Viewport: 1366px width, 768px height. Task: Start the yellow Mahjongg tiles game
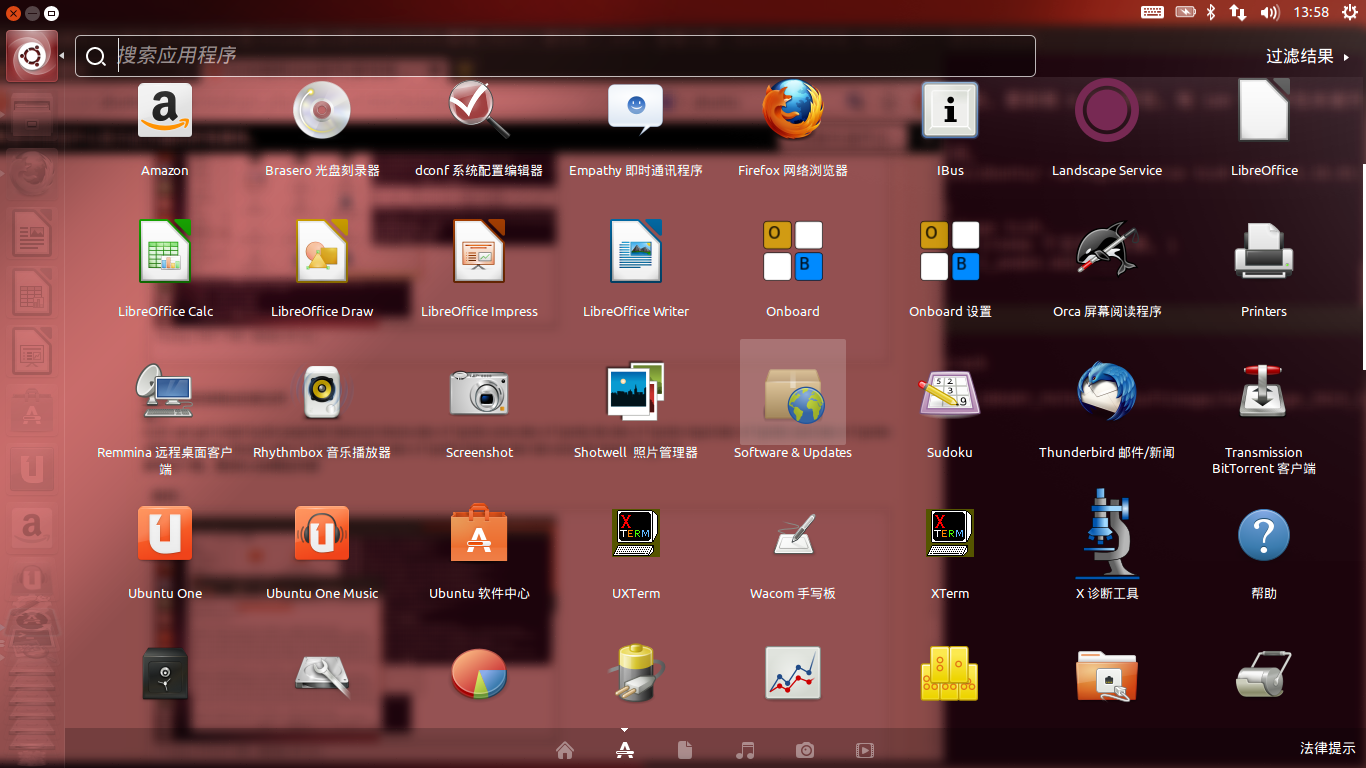point(950,673)
